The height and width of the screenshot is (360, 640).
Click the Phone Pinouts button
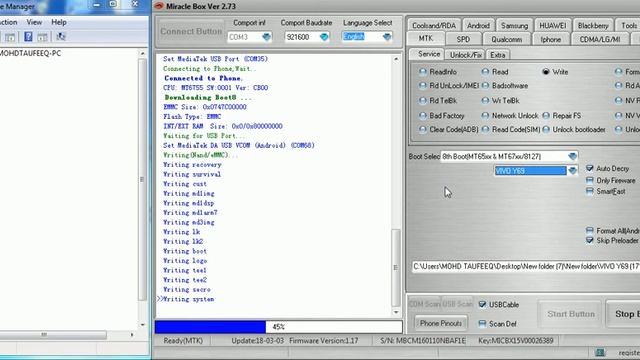[441, 323]
